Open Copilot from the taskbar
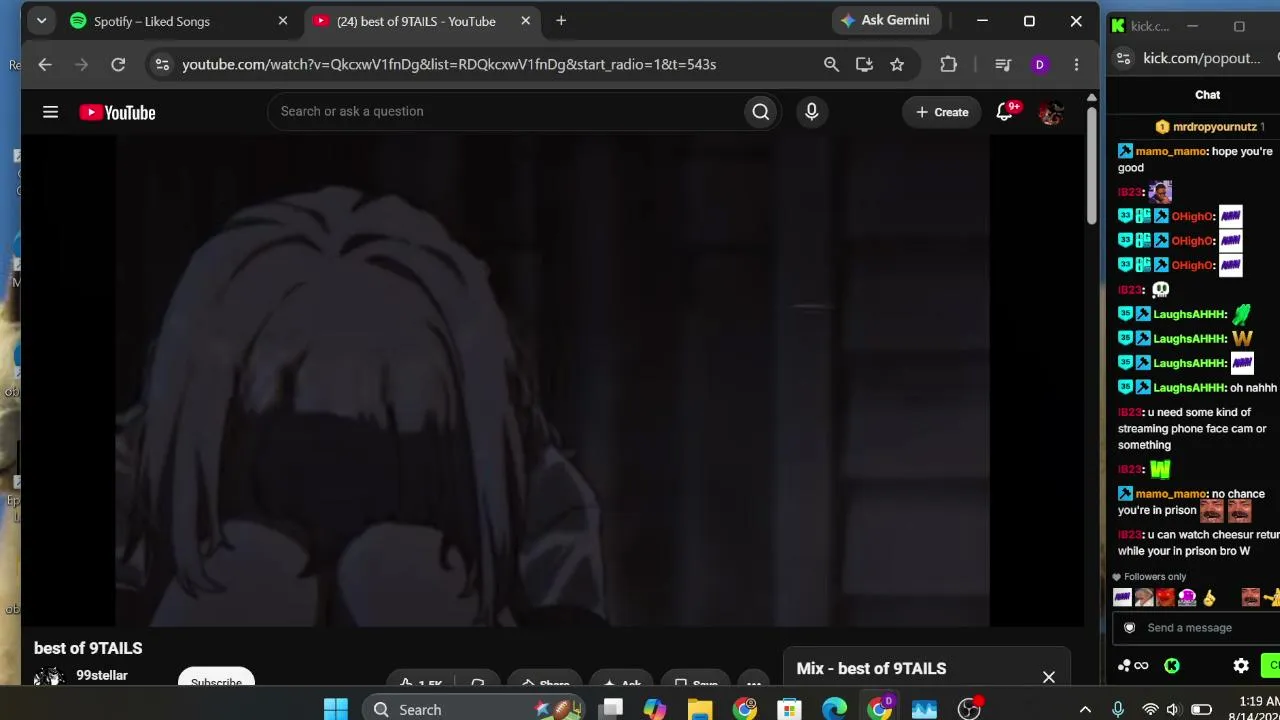 [x=655, y=709]
